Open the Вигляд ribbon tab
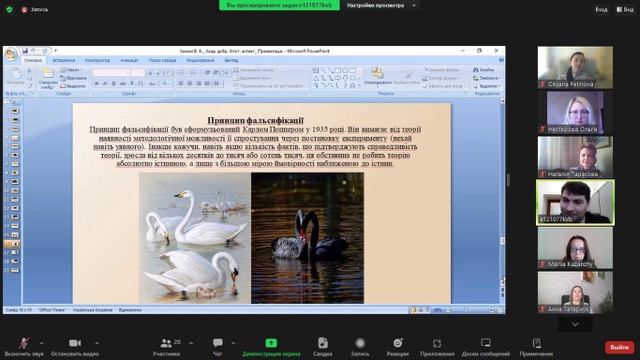This screenshot has height=360, width=640. [231, 60]
